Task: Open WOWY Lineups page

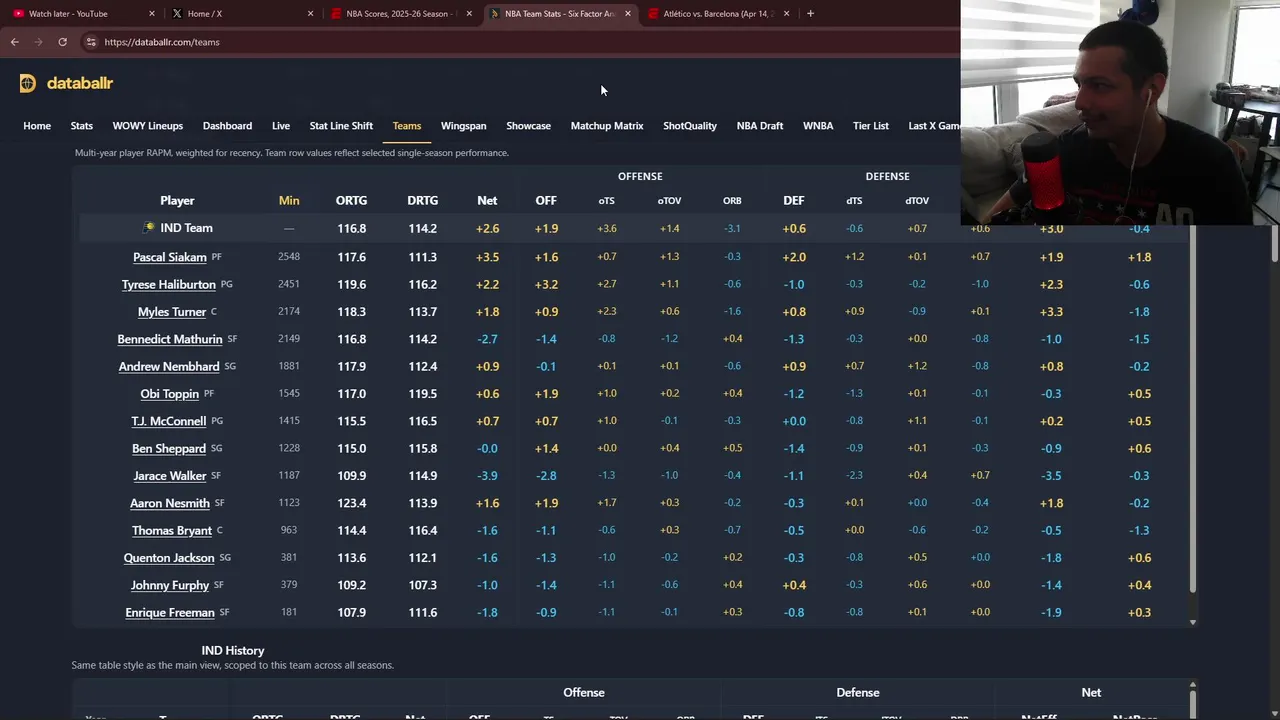Action: coord(148,126)
